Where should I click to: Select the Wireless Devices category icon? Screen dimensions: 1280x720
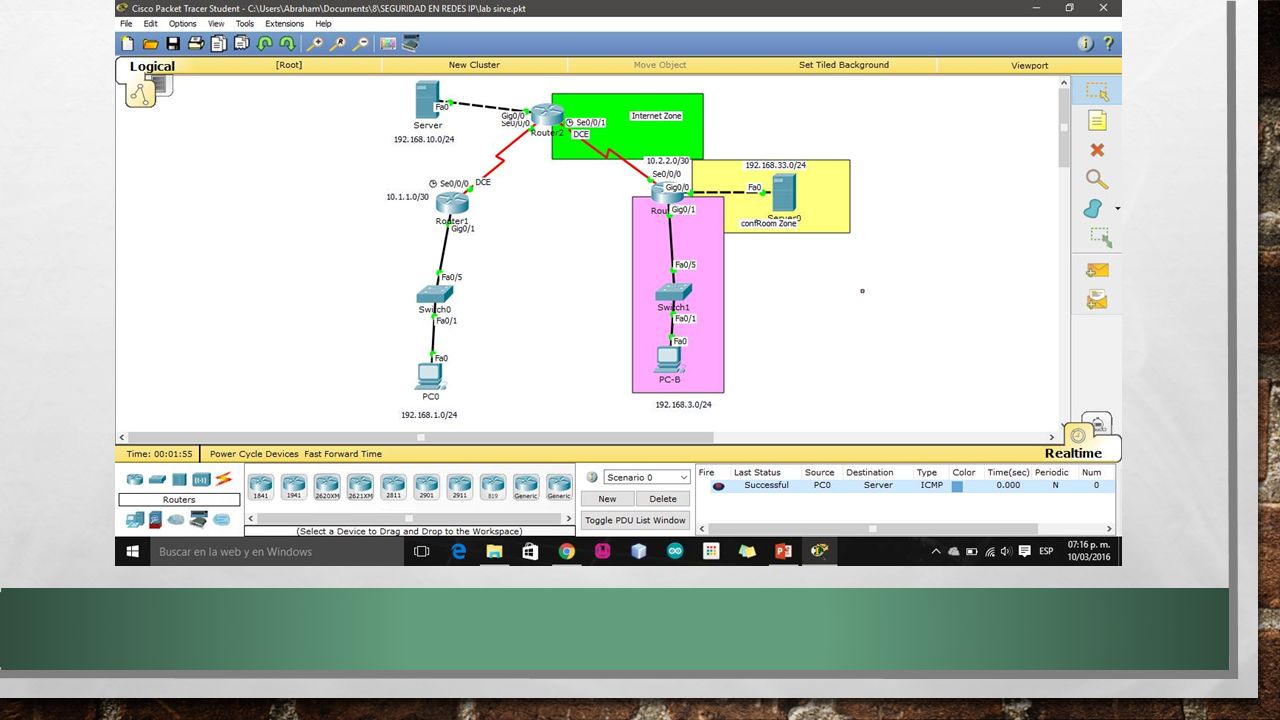201,479
